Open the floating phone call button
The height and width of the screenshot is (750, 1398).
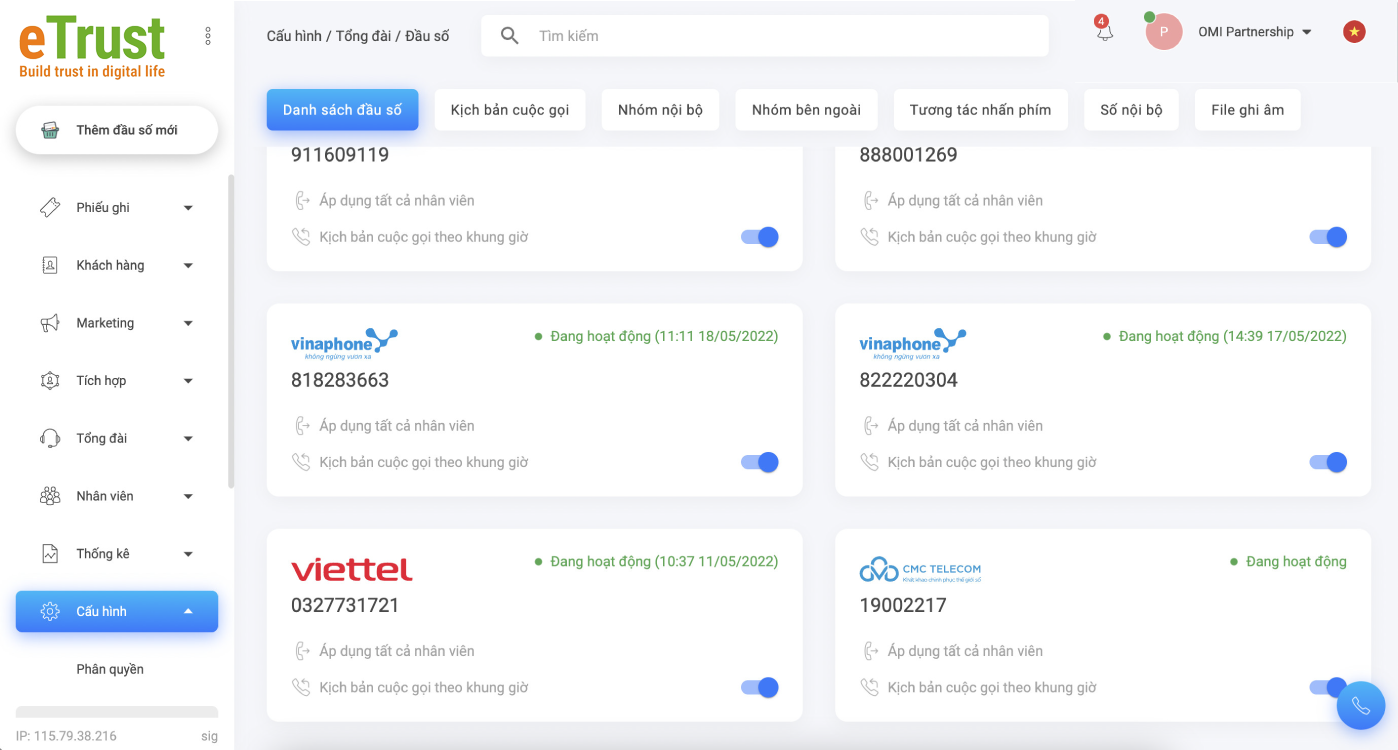point(1360,705)
